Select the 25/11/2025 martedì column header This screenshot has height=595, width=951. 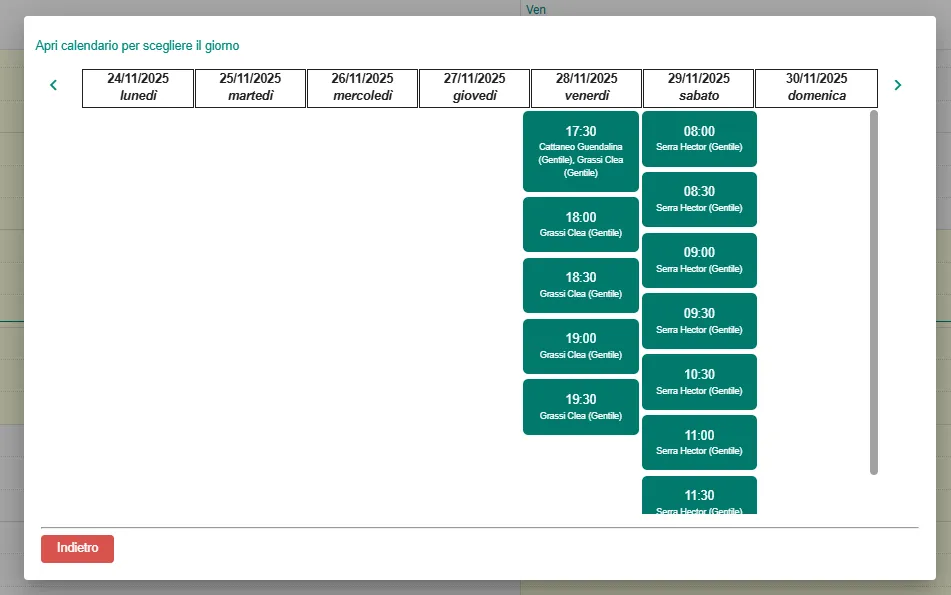(x=250, y=88)
